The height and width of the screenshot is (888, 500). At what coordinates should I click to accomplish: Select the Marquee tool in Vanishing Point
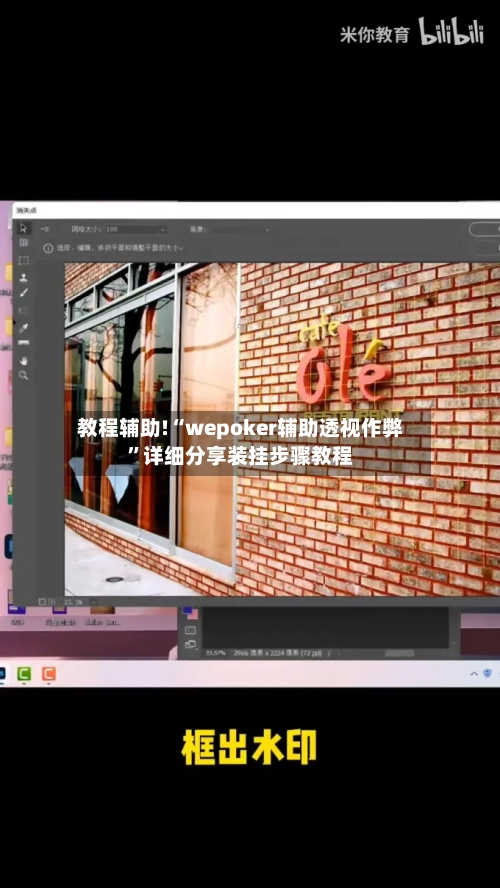[x=24, y=261]
